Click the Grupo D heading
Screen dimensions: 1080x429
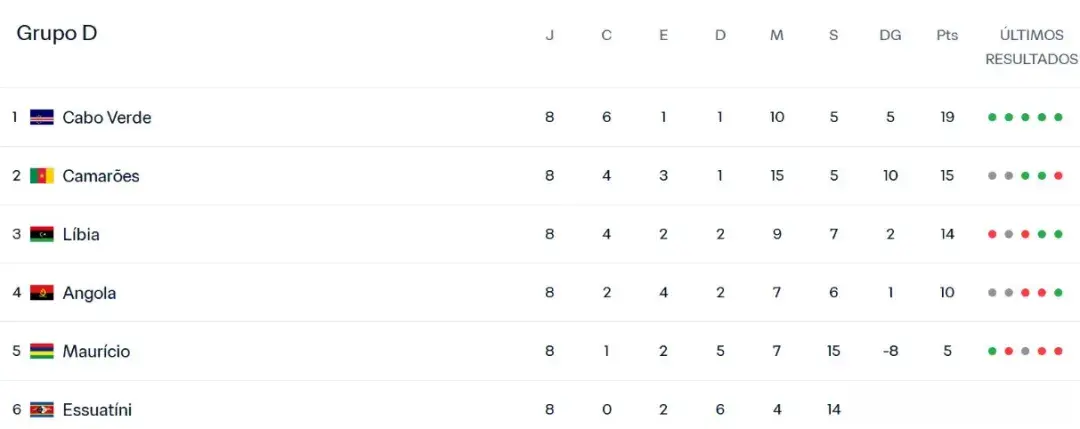click(x=57, y=33)
